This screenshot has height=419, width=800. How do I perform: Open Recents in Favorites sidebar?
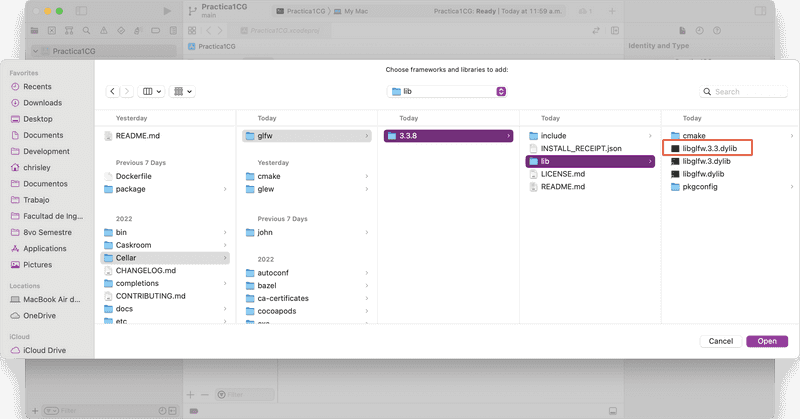[37, 87]
